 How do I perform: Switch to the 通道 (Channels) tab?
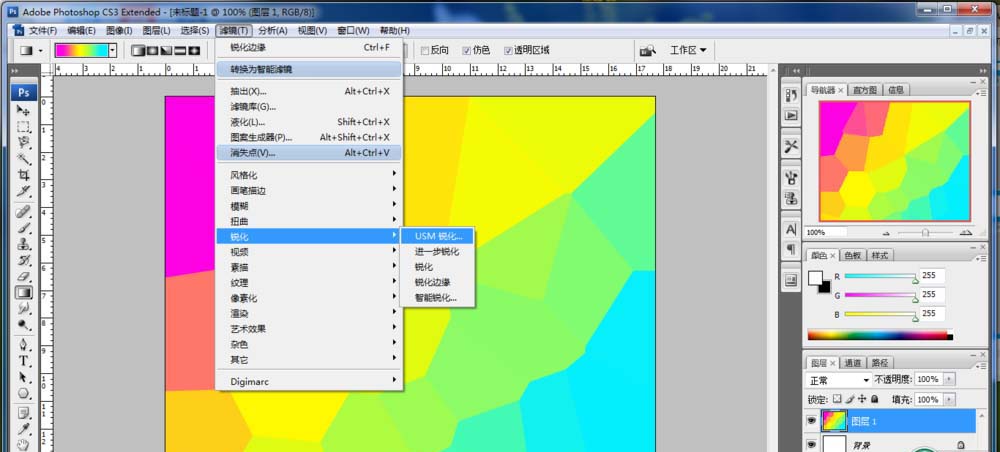852,362
